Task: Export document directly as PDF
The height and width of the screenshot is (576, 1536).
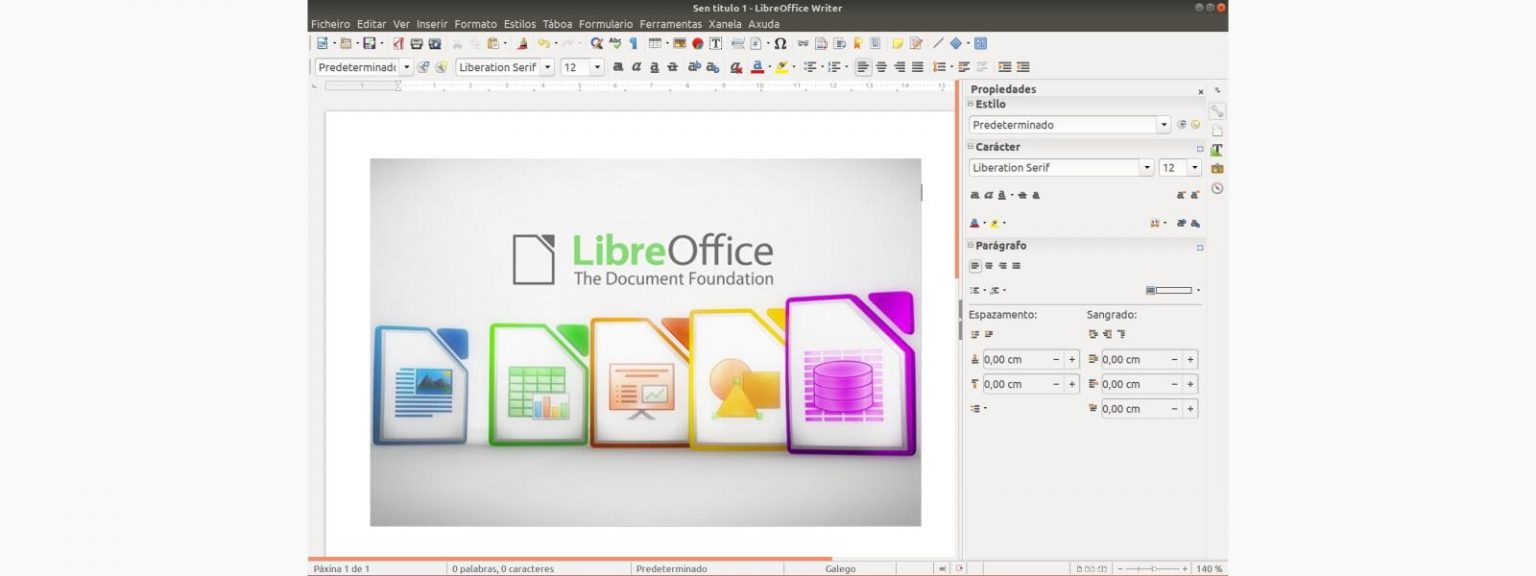Action: click(x=398, y=43)
